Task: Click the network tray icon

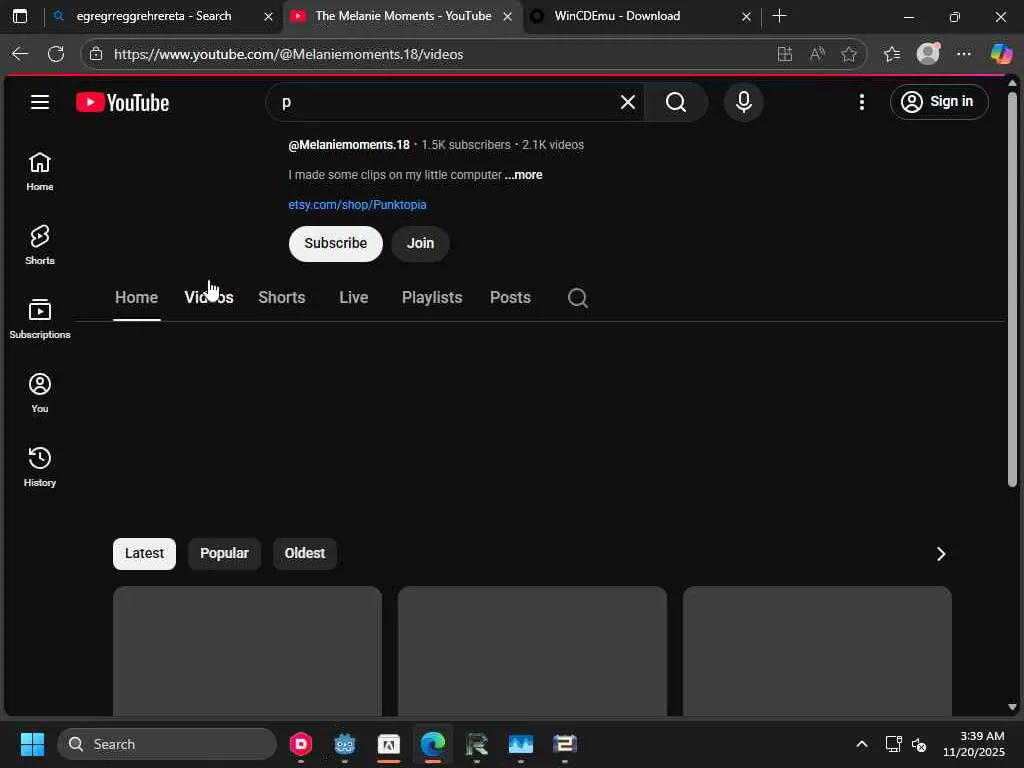Action: pyautogui.click(x=893, y=744)
